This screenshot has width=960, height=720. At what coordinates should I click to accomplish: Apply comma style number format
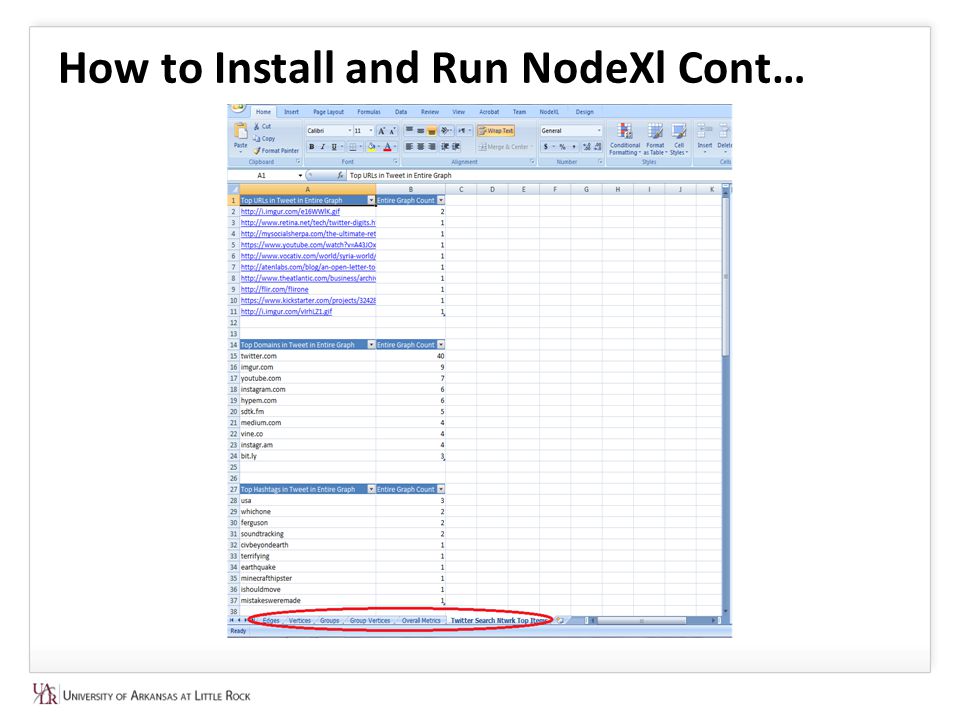574,147
